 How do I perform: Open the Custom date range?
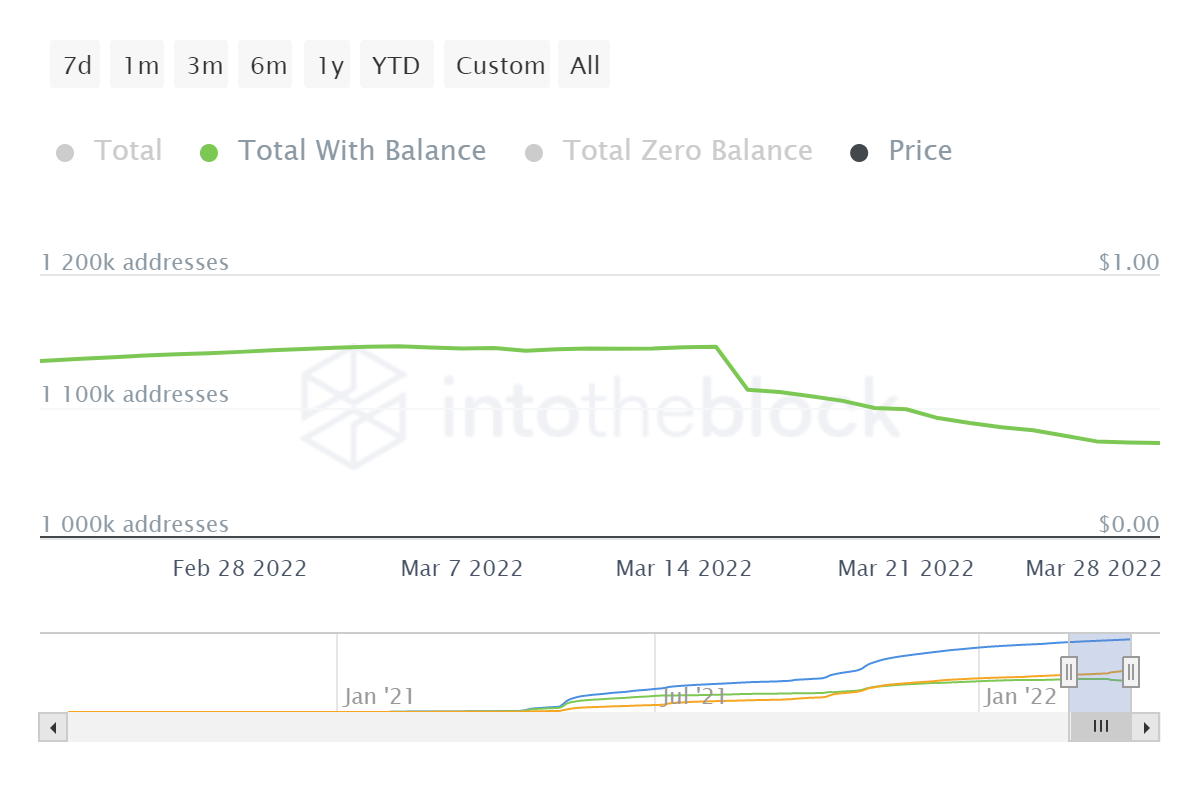click(499, 66)
